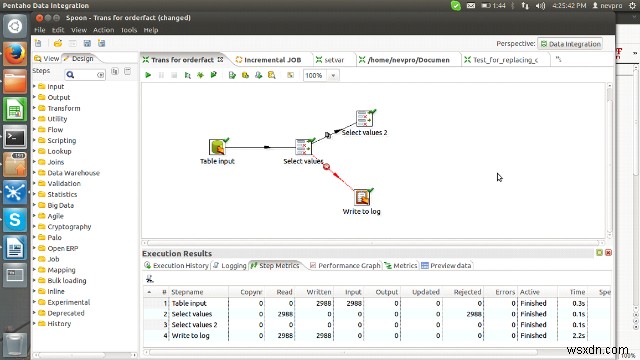Select the Write to log step

362,198
